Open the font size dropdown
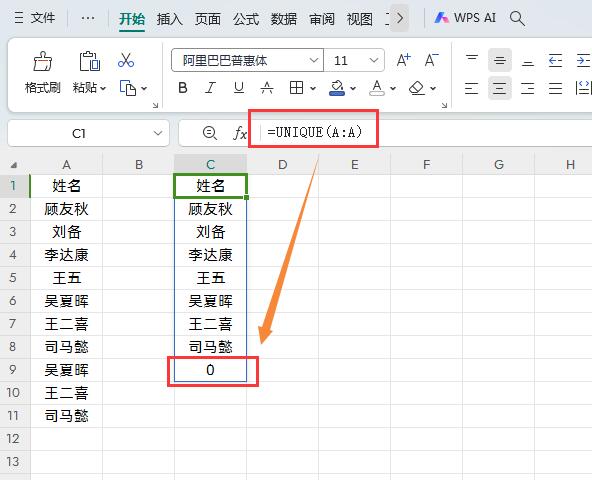592x480 pixels. pos(374,60)
